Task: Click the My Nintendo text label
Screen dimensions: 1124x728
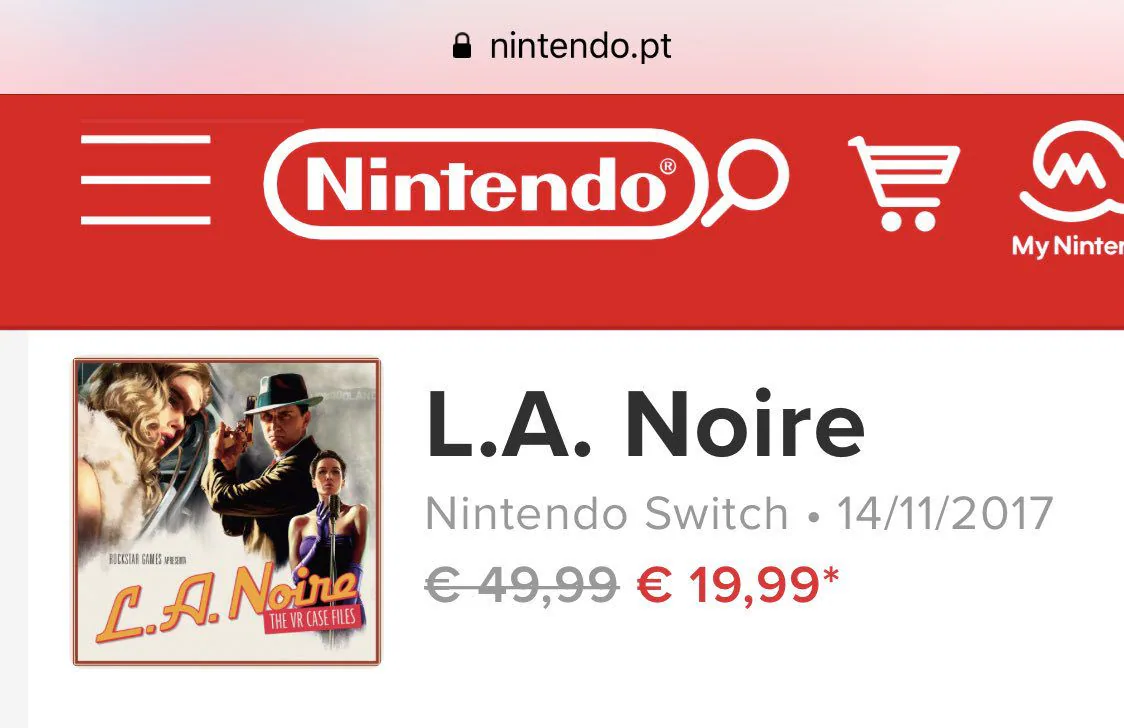Action: pos(1067,246)
